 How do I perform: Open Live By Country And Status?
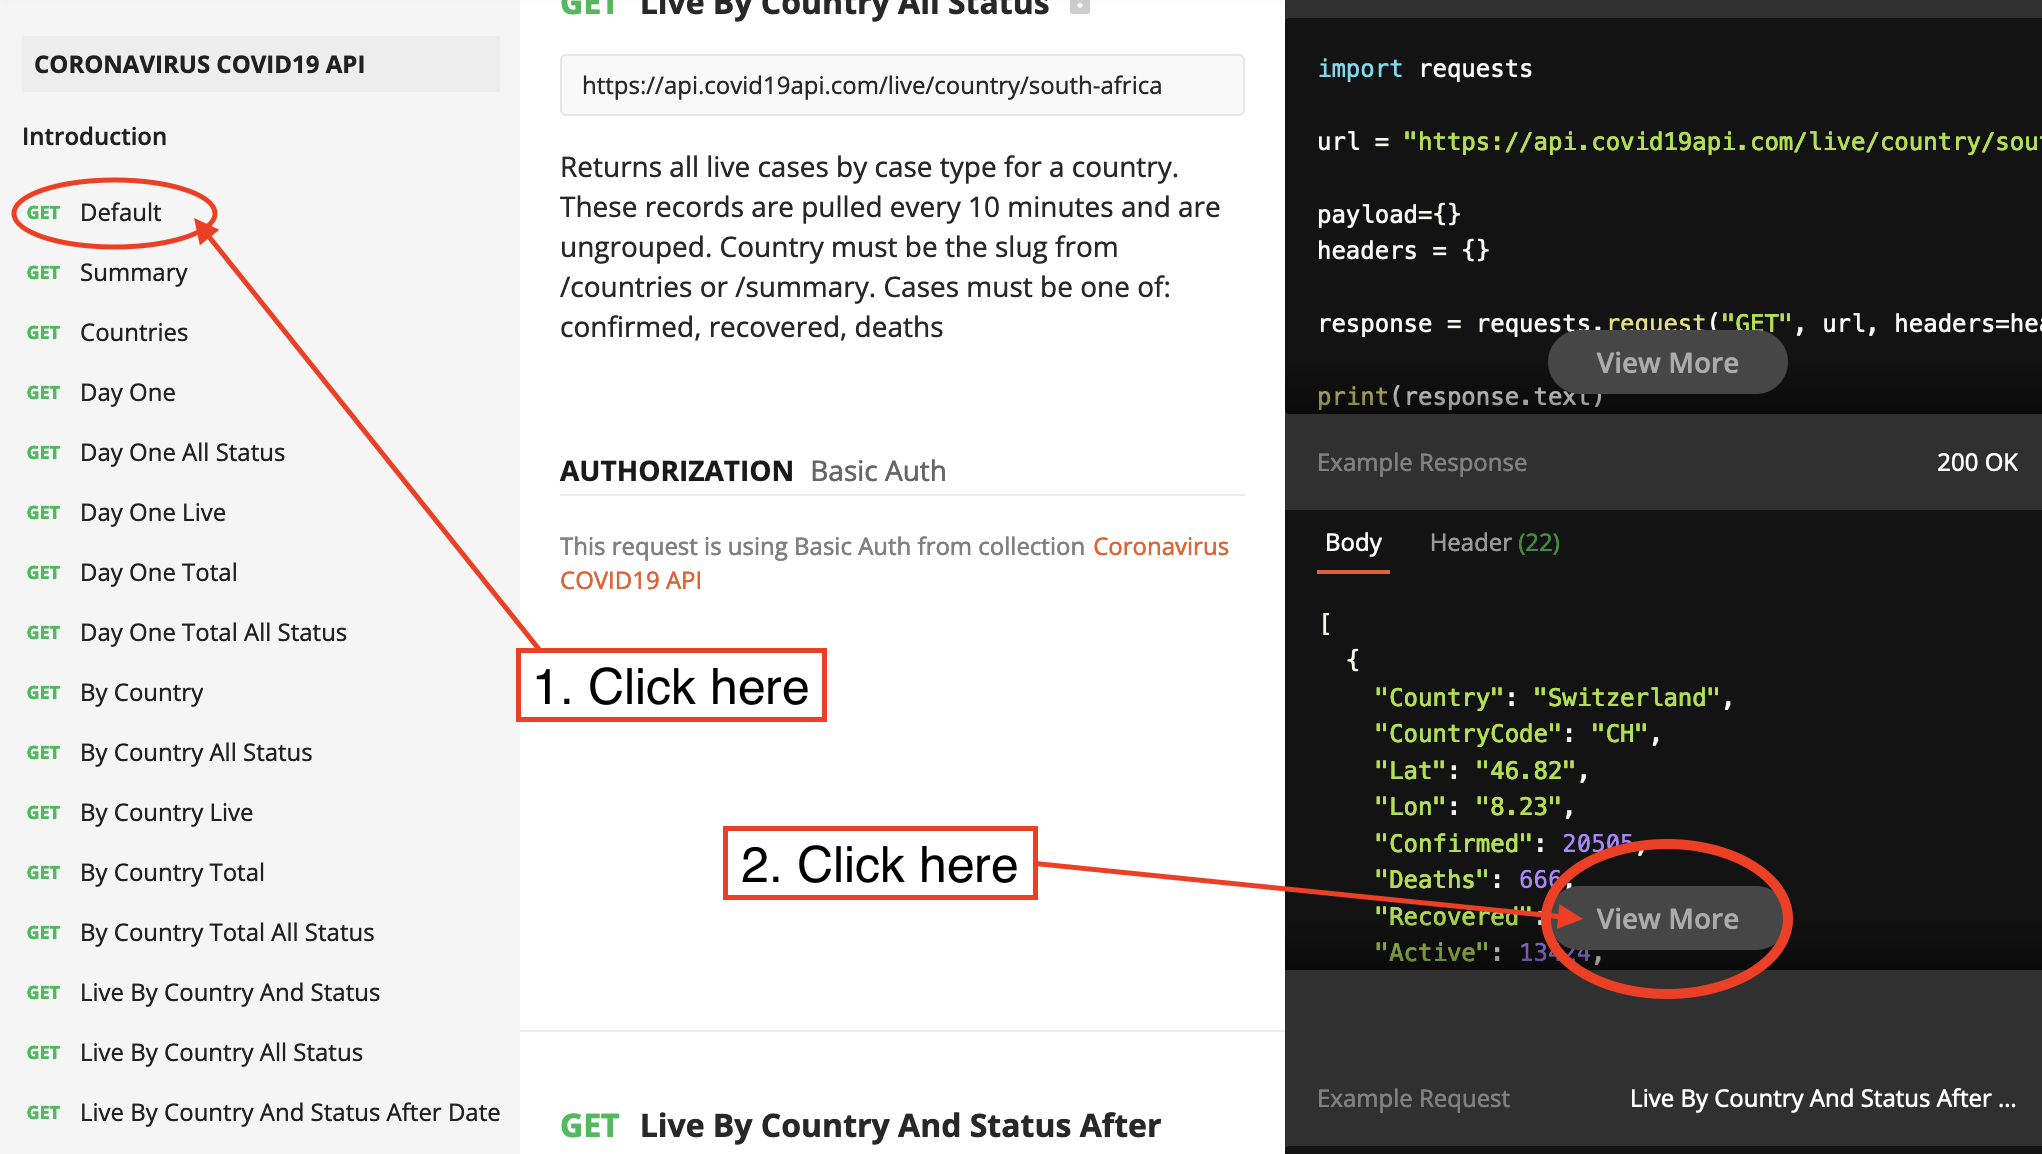coord(230,992)
